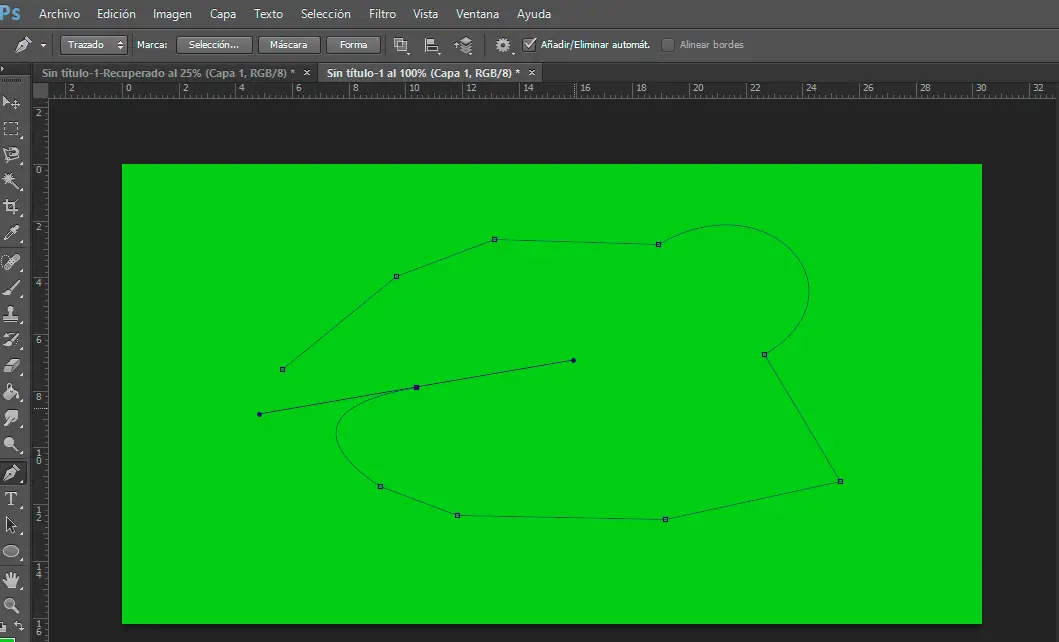Select the Hand tool
This screenshot has height=642, width=1059.
pyautogui.click(x=12, y=579)
